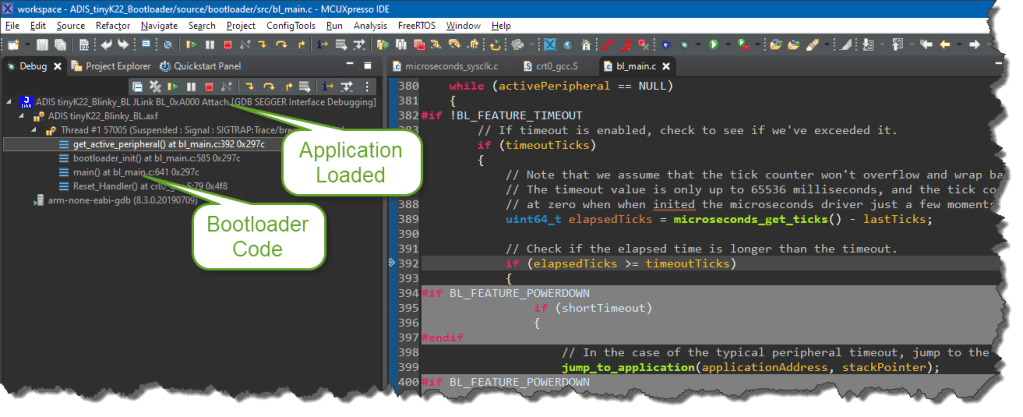Click Disconnect icon in main toolbar
Viewport: 1023px width, 417px height.
coord(245,44)
